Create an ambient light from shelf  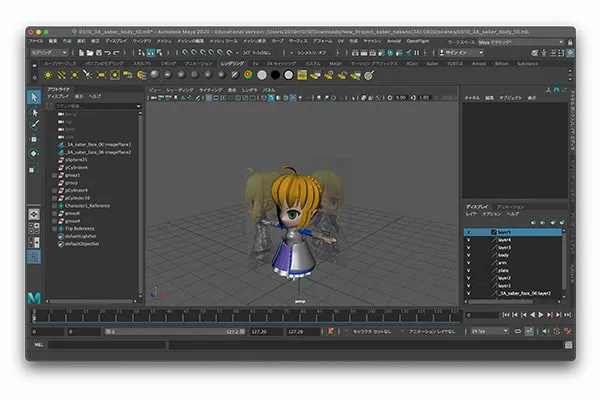pos(48,75)
